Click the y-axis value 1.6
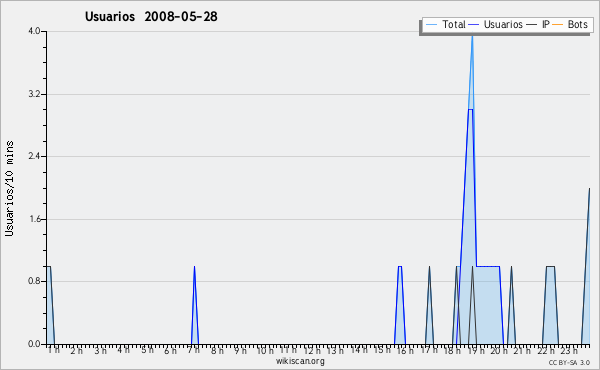Viewport: 600px width, 370px height. click(34, 219)
